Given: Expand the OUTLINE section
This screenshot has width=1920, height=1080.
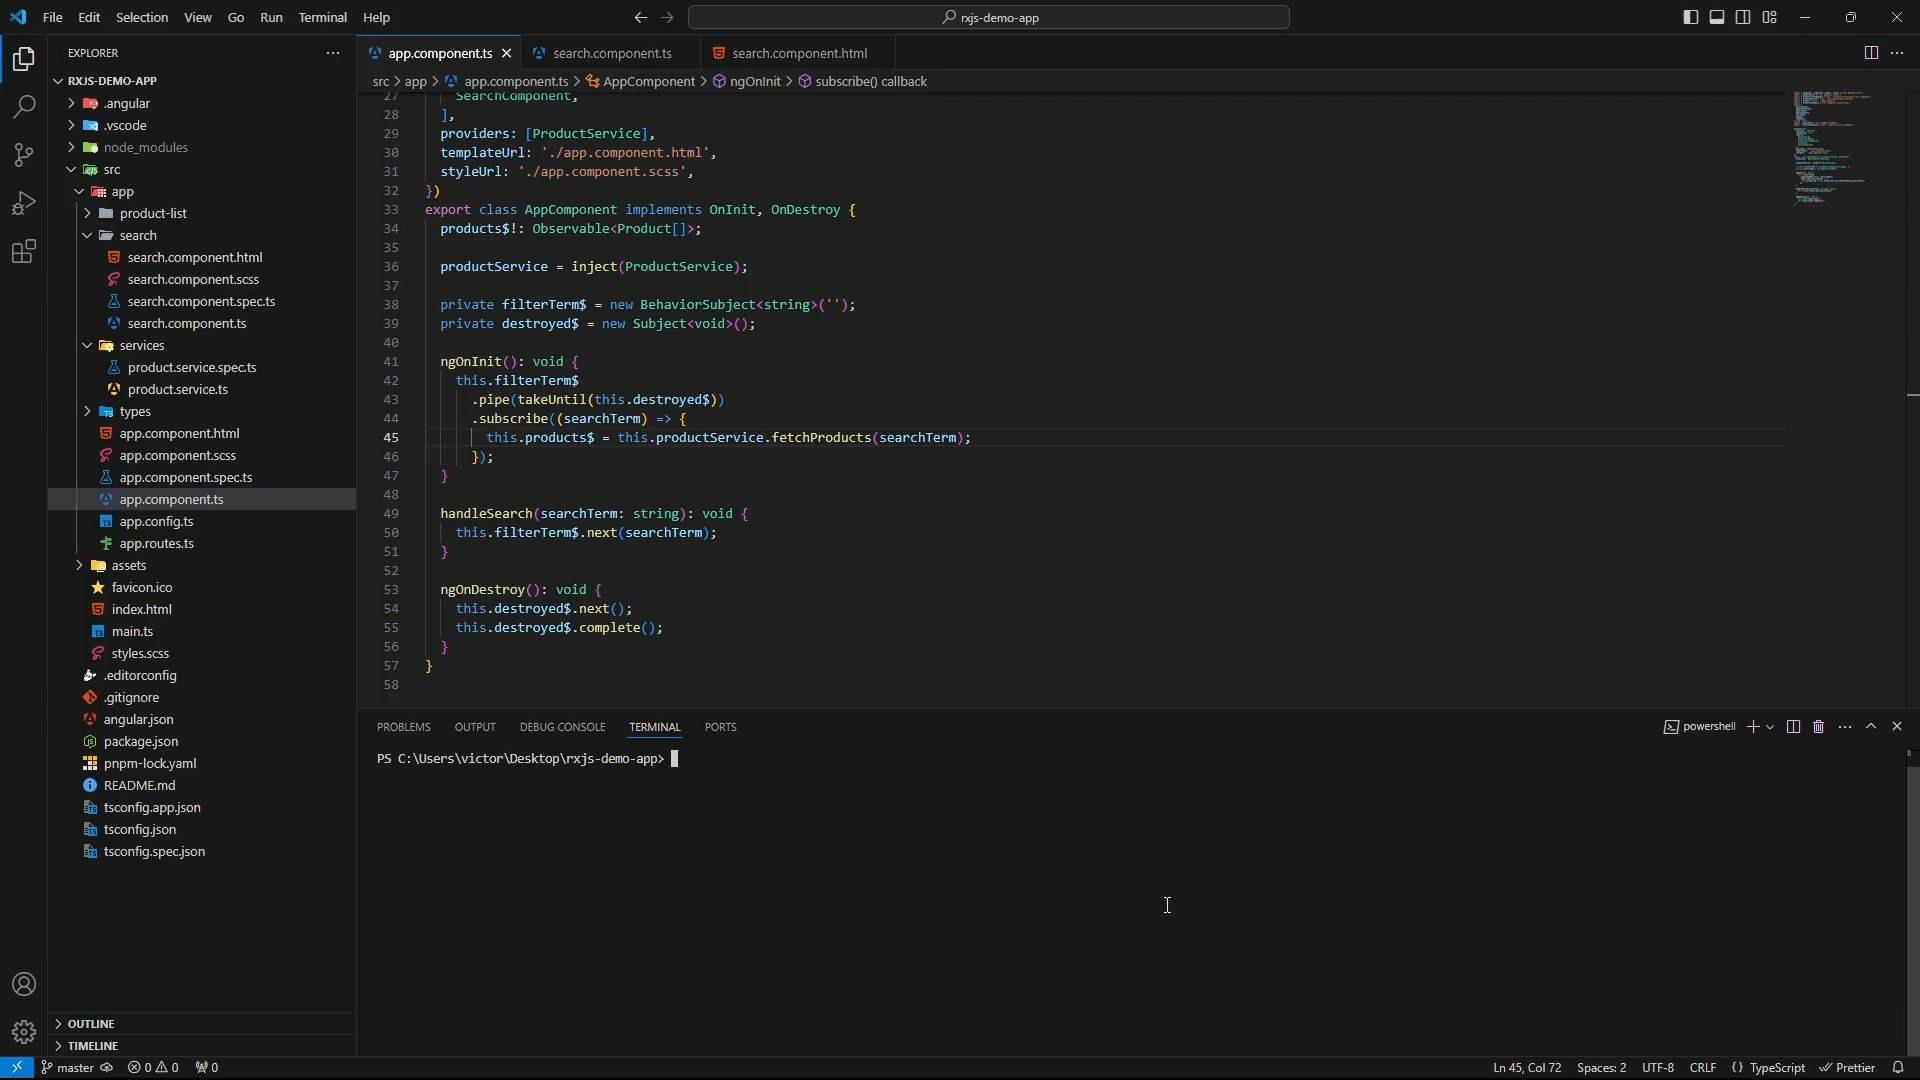Looking at the screenshot, I should pos(91,1024).
